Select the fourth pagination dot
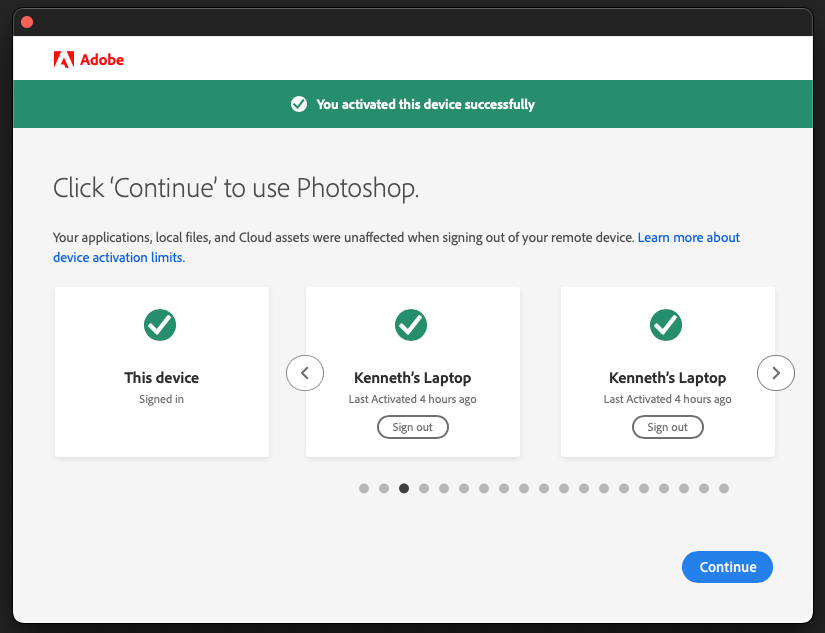Screen dimensions: 825x633 pos(424,488)
